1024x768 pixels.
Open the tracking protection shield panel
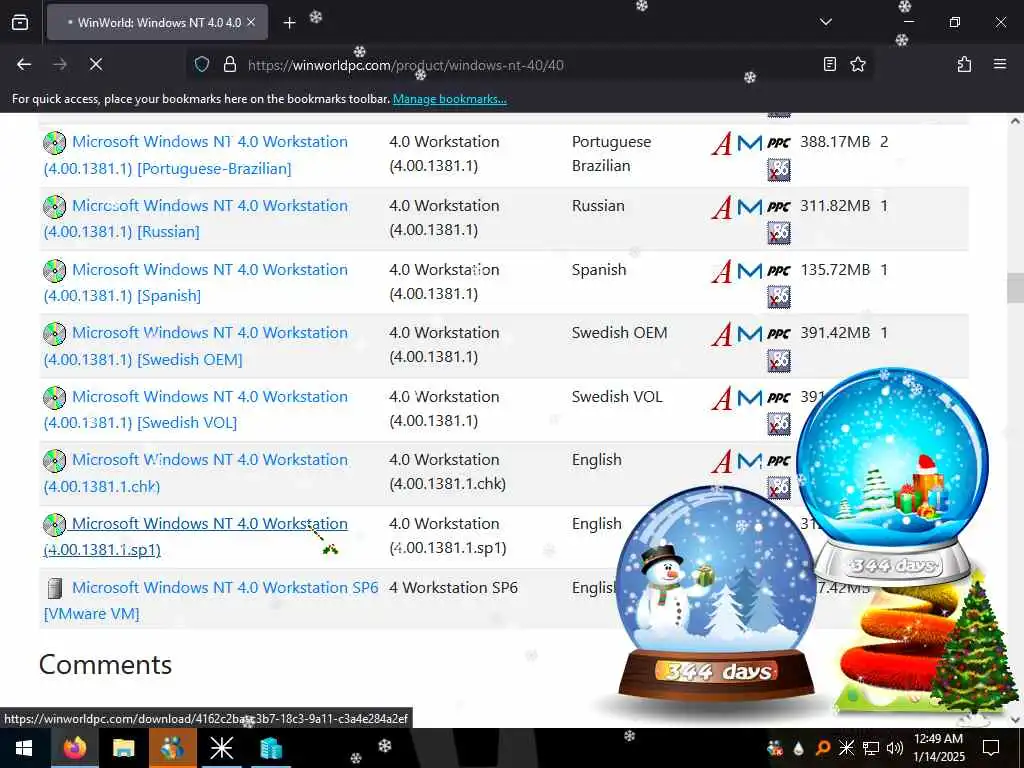(202, 64)
